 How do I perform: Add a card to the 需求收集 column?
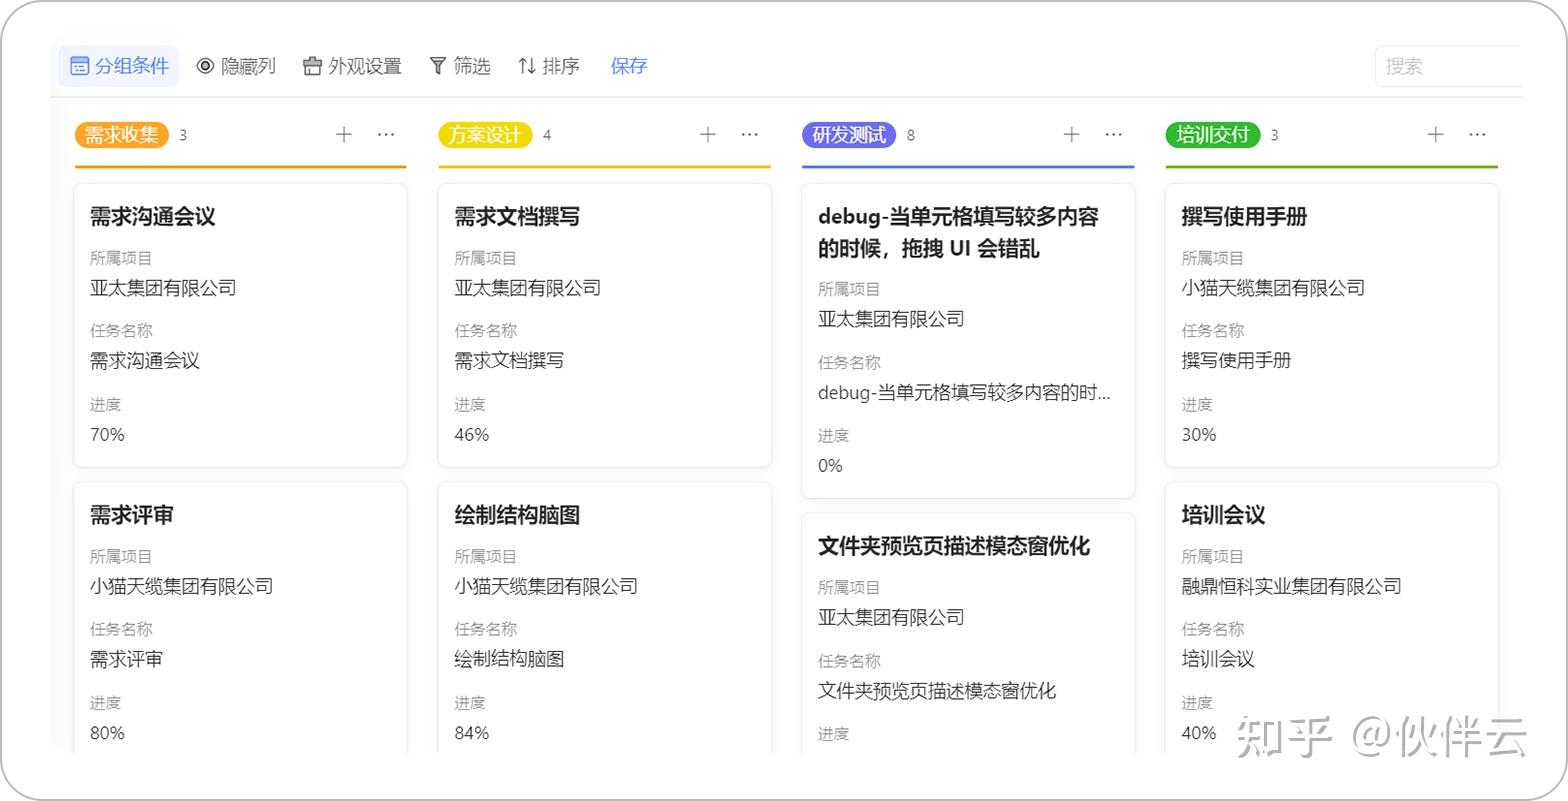point(344,134)
